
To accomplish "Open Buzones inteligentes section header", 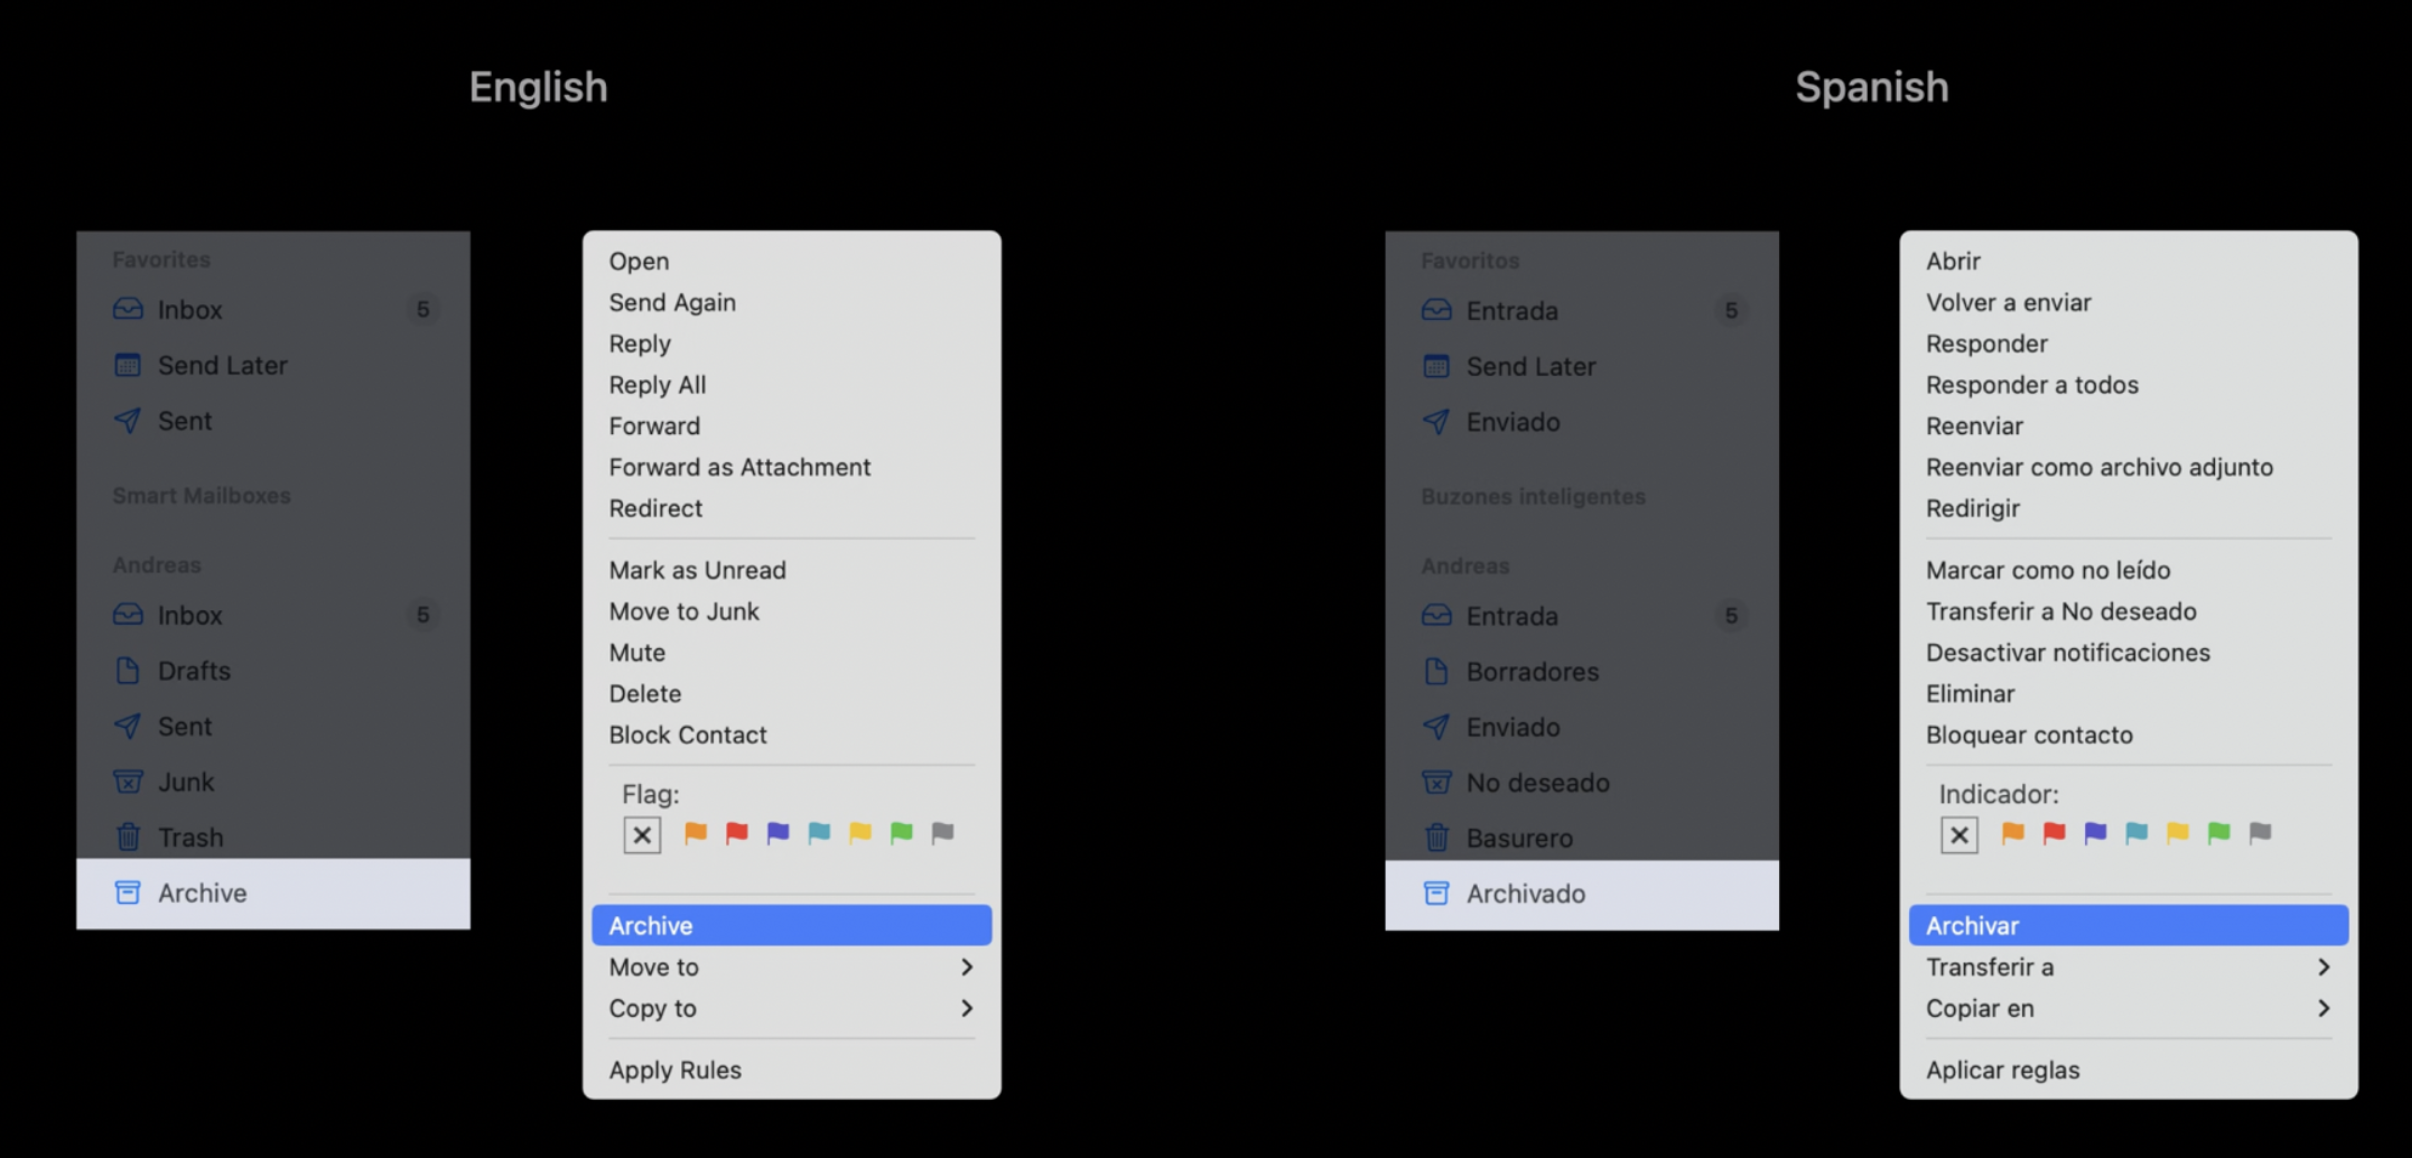I will point(1533,496).
